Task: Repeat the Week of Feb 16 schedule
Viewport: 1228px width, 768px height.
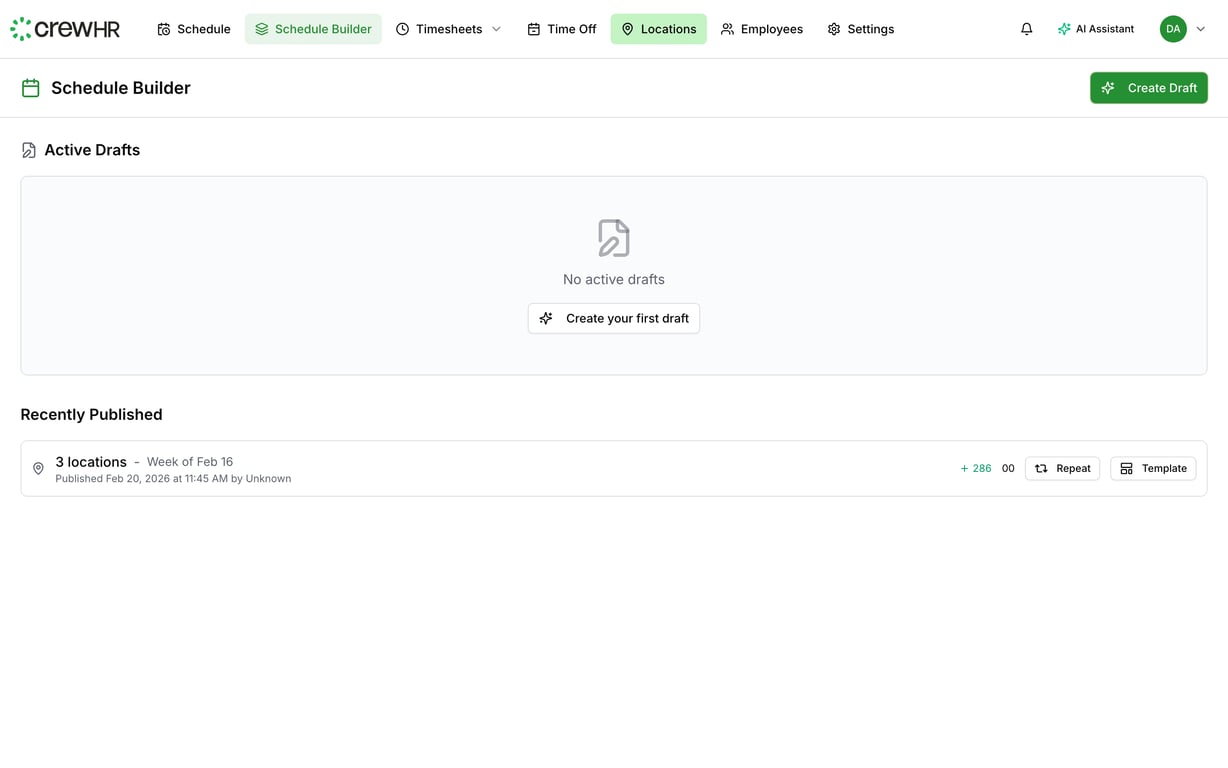Action: [x=1062, y=468]
